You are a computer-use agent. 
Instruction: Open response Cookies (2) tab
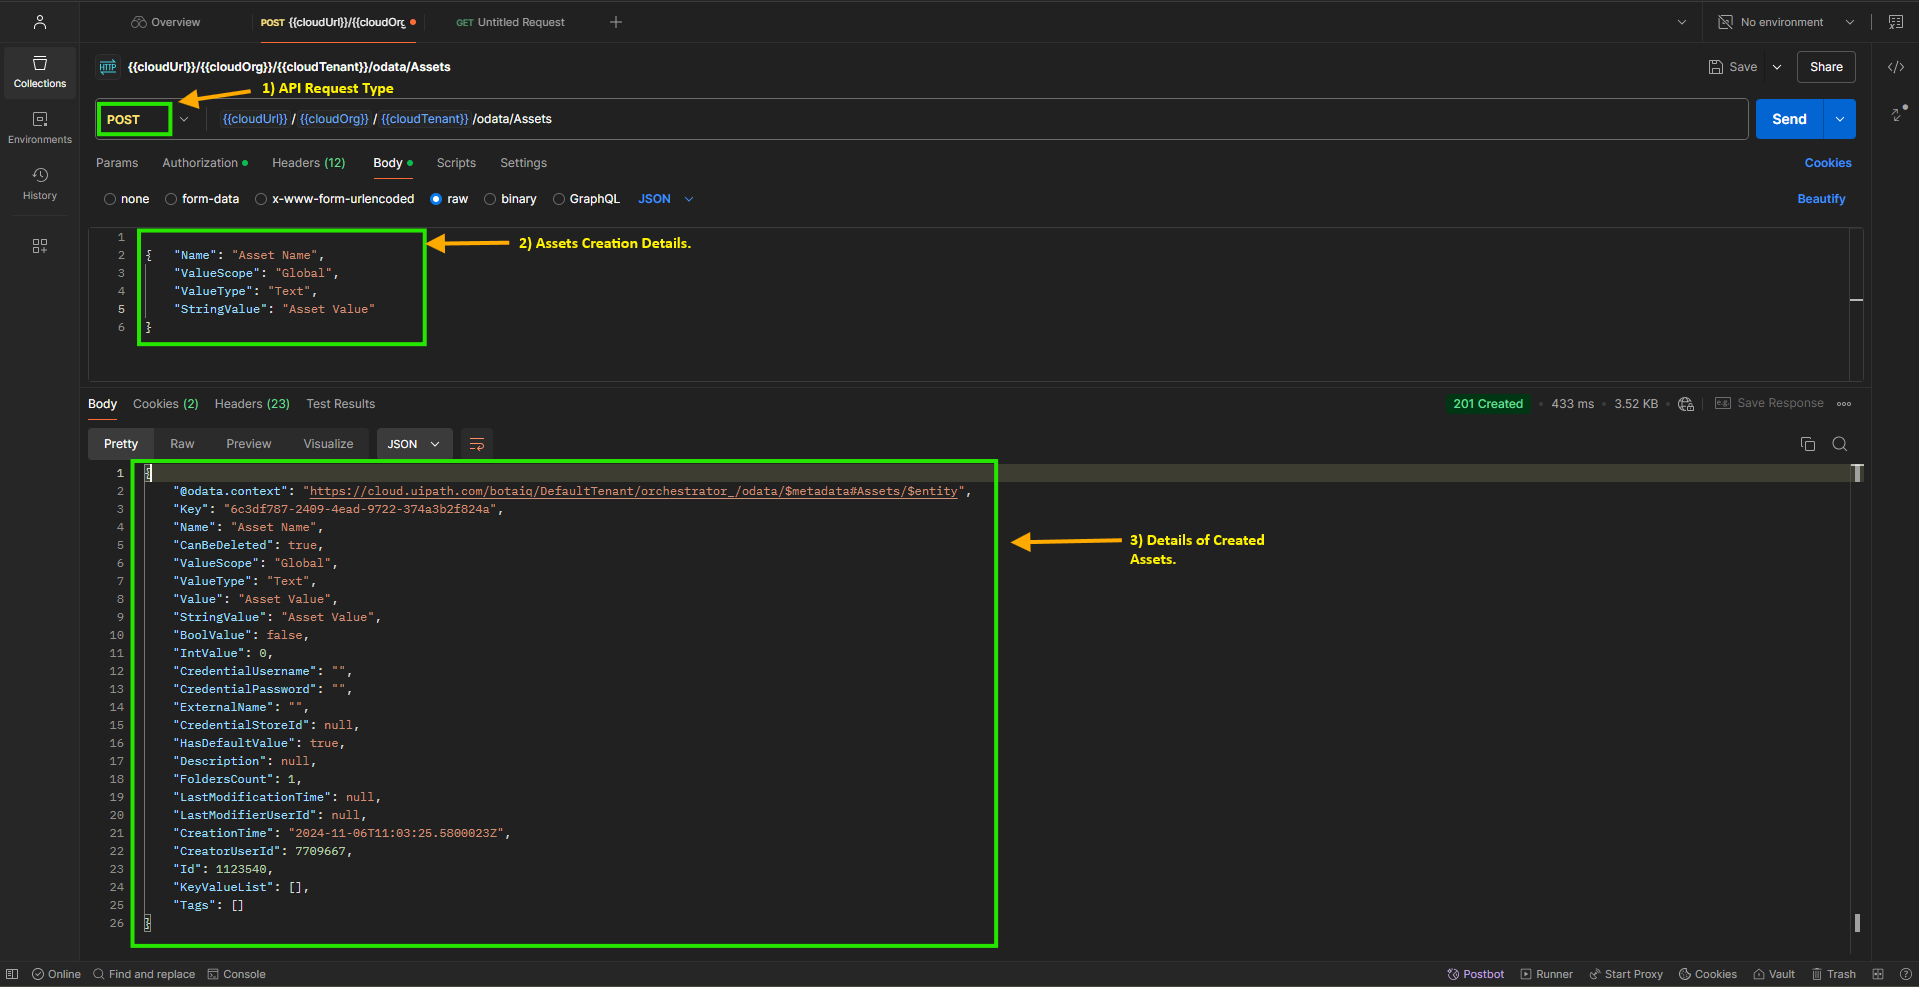click(x=166, y=404)
